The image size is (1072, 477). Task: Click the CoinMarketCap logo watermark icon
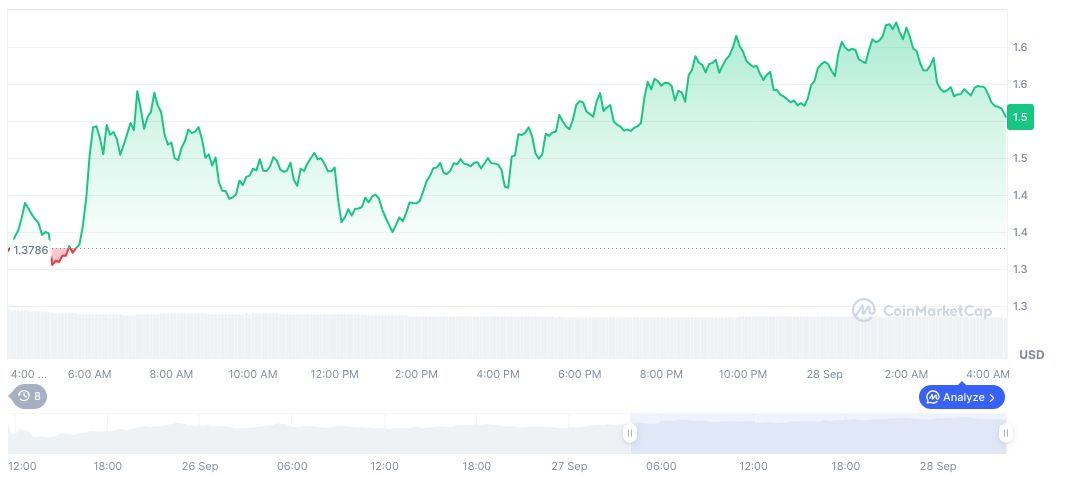click(863, 311)
